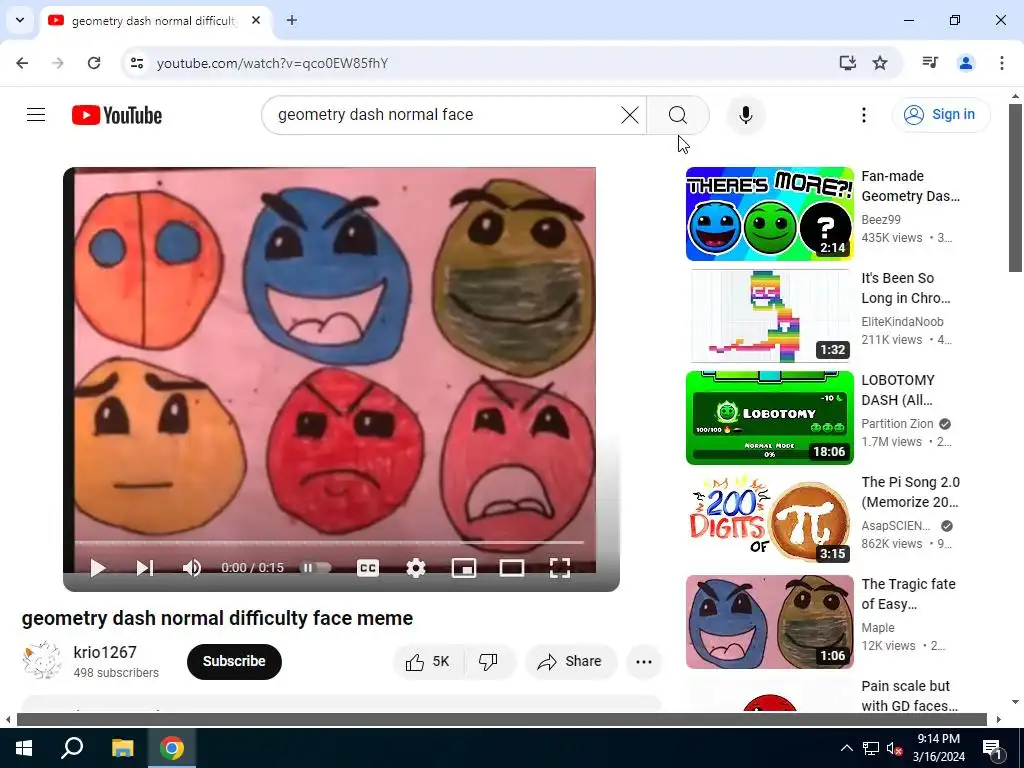The width and height of the screenshot is (1024, 768).
Task: Open the taskbar clock 9:14 PM
Action: coord(938,748)
